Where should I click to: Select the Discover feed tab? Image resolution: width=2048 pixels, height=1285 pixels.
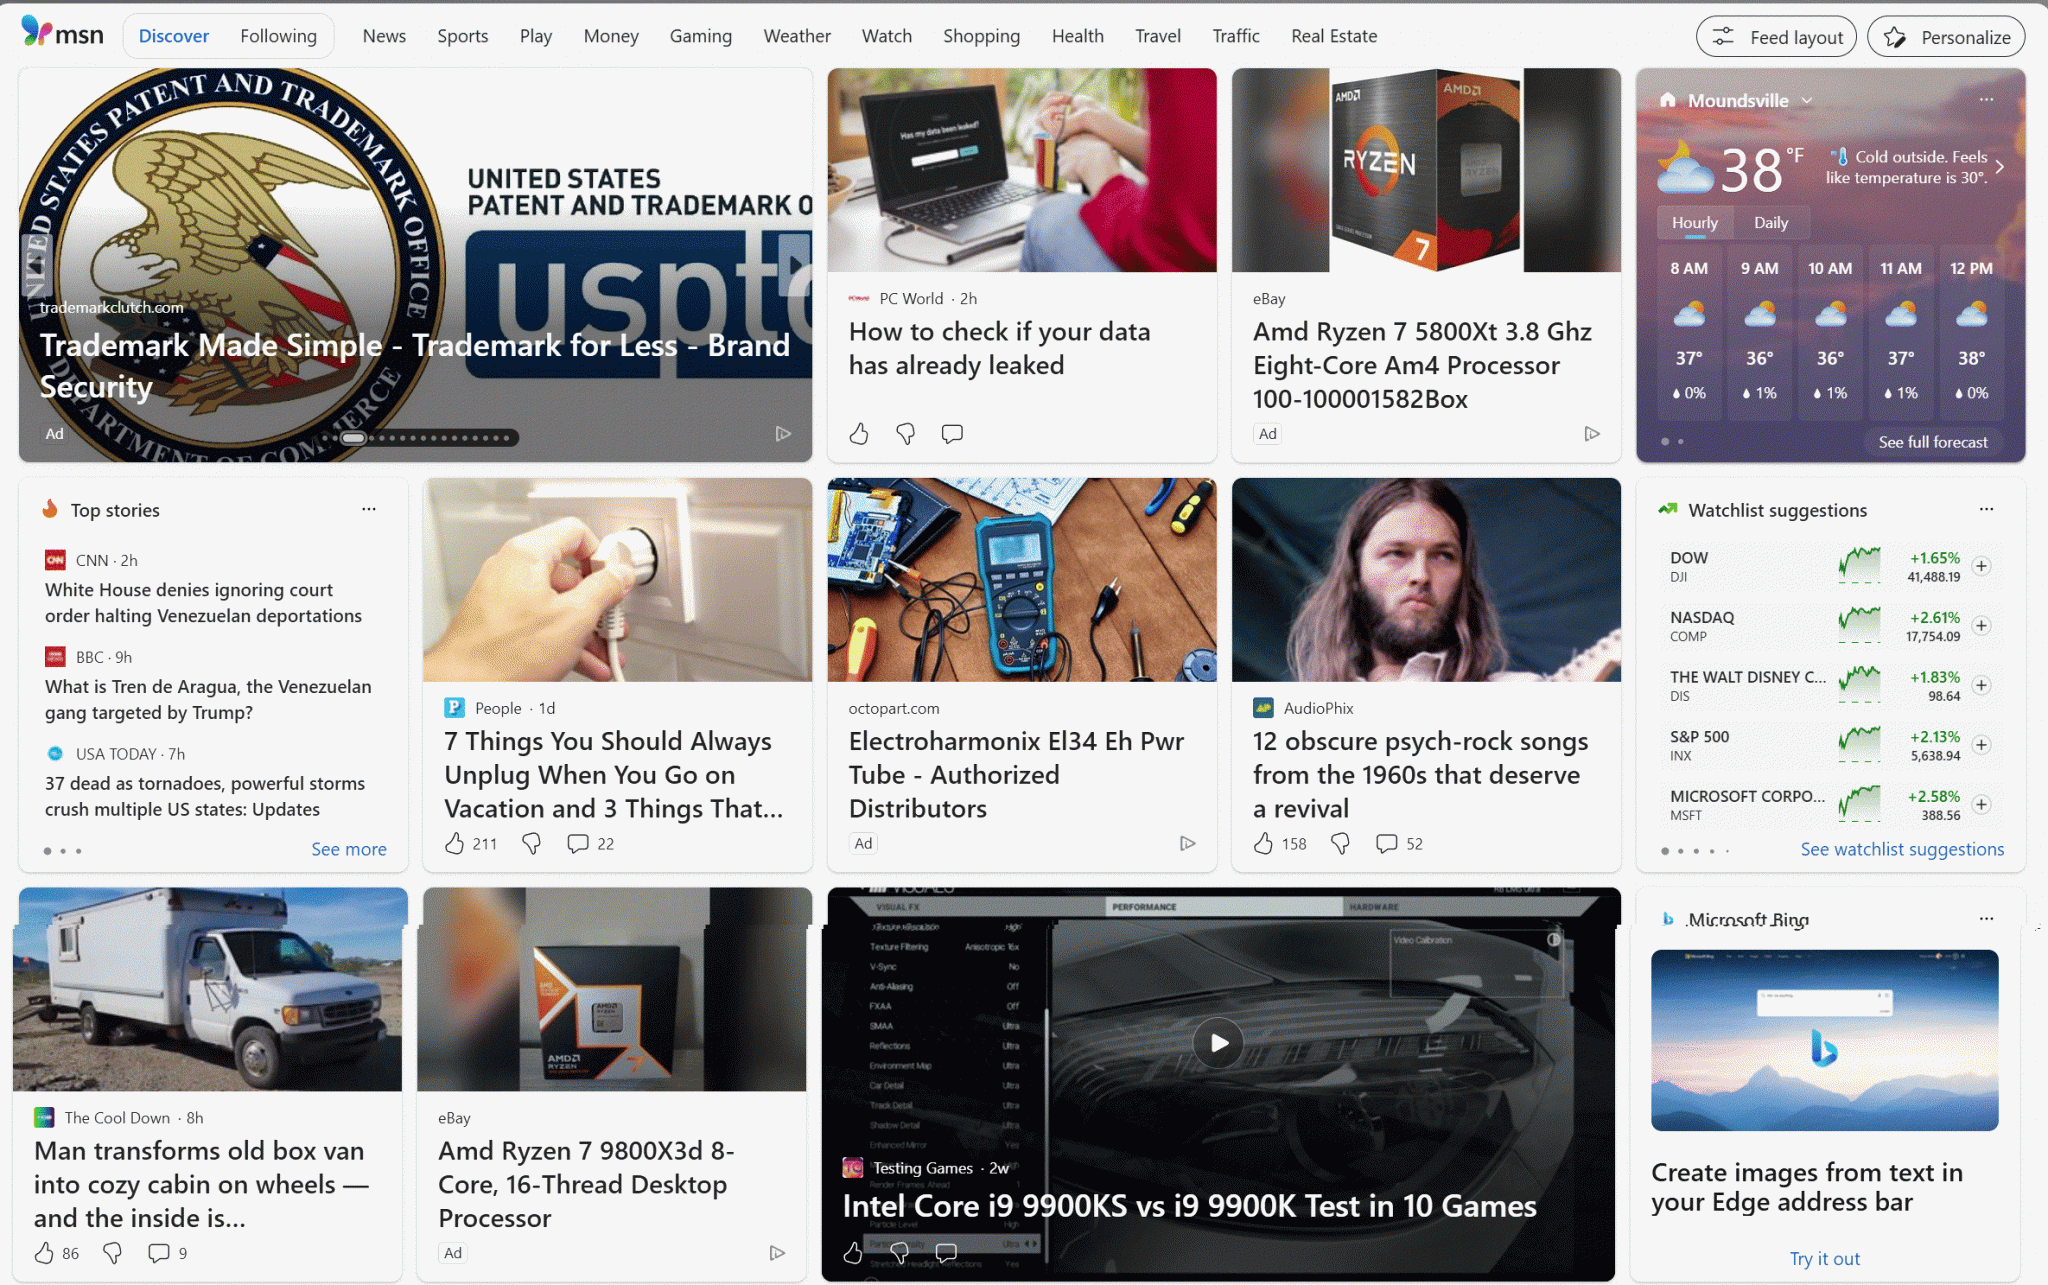[174, 36]
